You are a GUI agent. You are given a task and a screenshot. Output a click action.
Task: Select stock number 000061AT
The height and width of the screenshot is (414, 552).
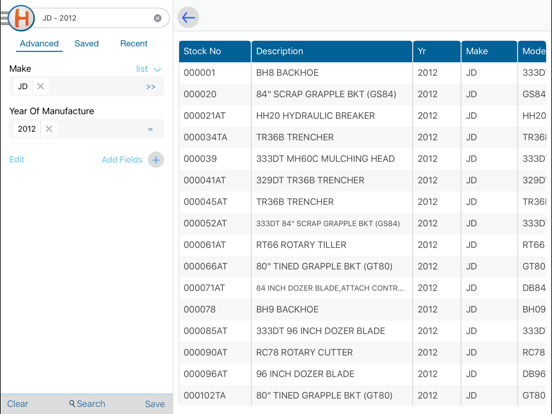point(204,245)
